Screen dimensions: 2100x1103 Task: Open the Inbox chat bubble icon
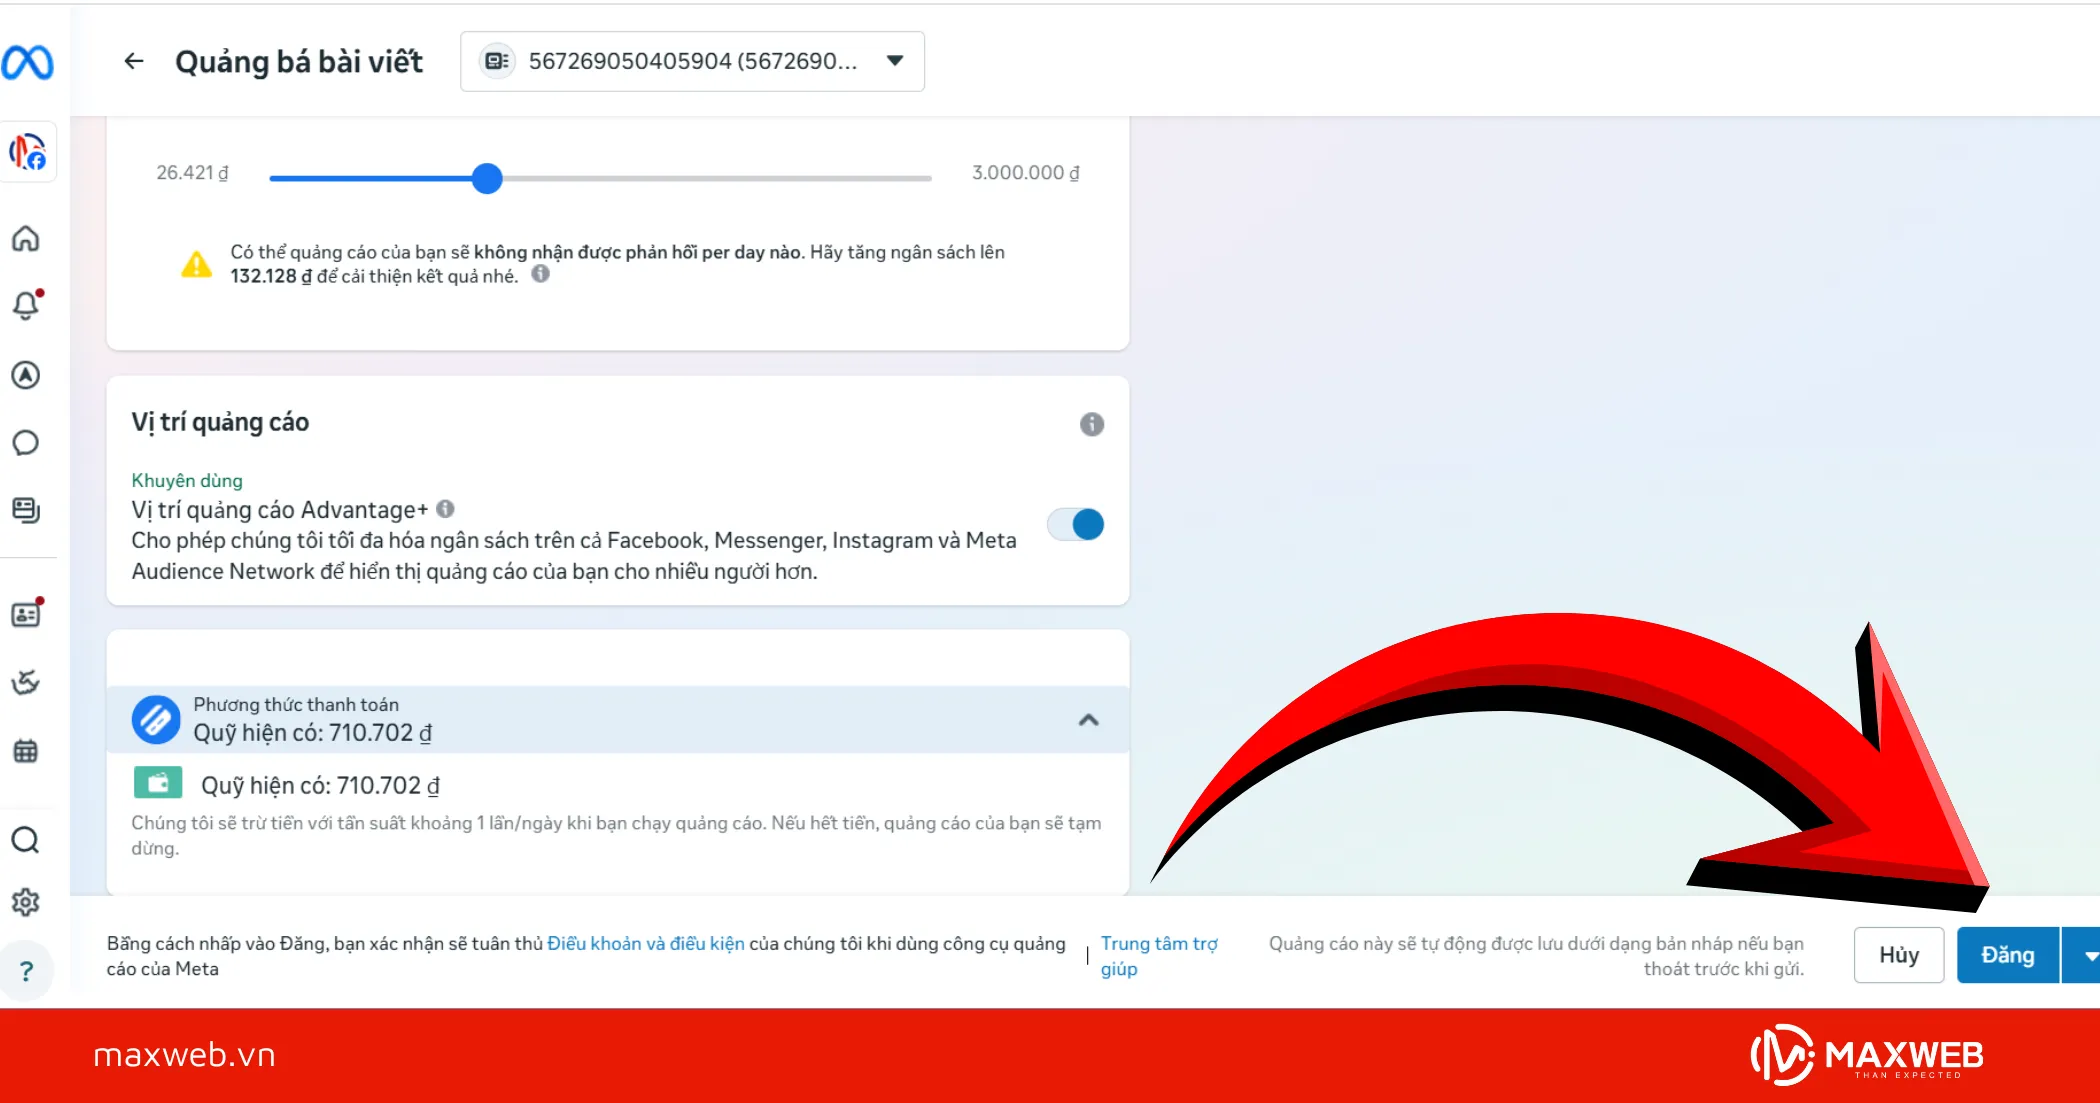click(x=26, y=442)
